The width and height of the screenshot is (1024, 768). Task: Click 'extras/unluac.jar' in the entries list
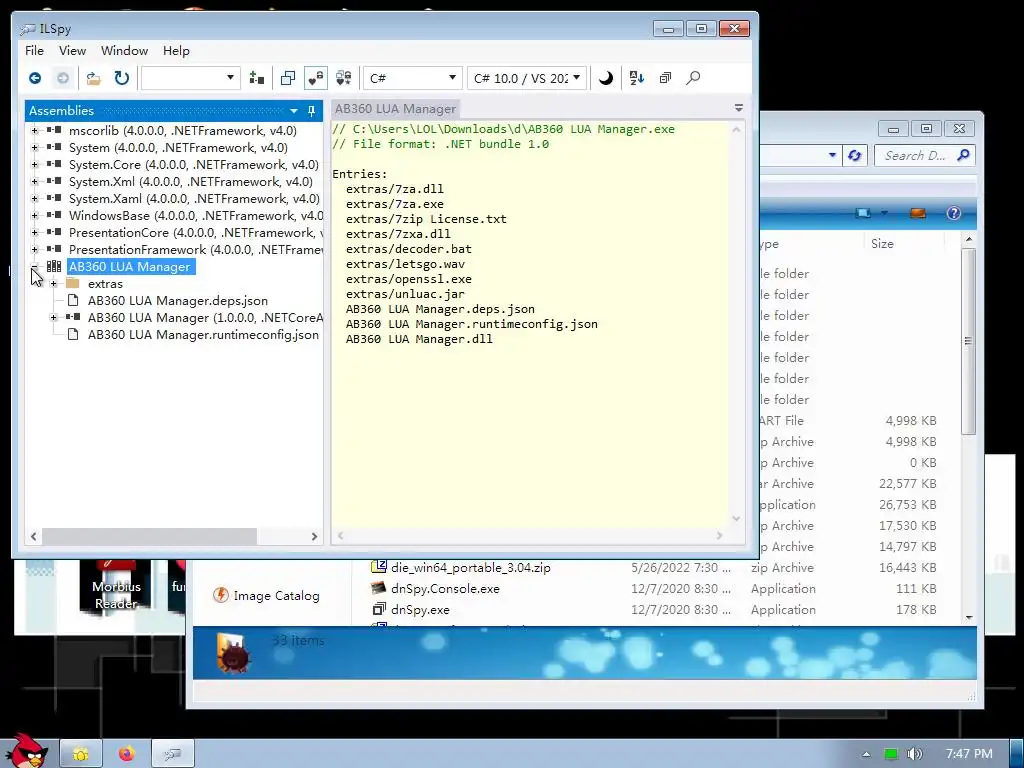pyautogui.click(x=406, y=294)
